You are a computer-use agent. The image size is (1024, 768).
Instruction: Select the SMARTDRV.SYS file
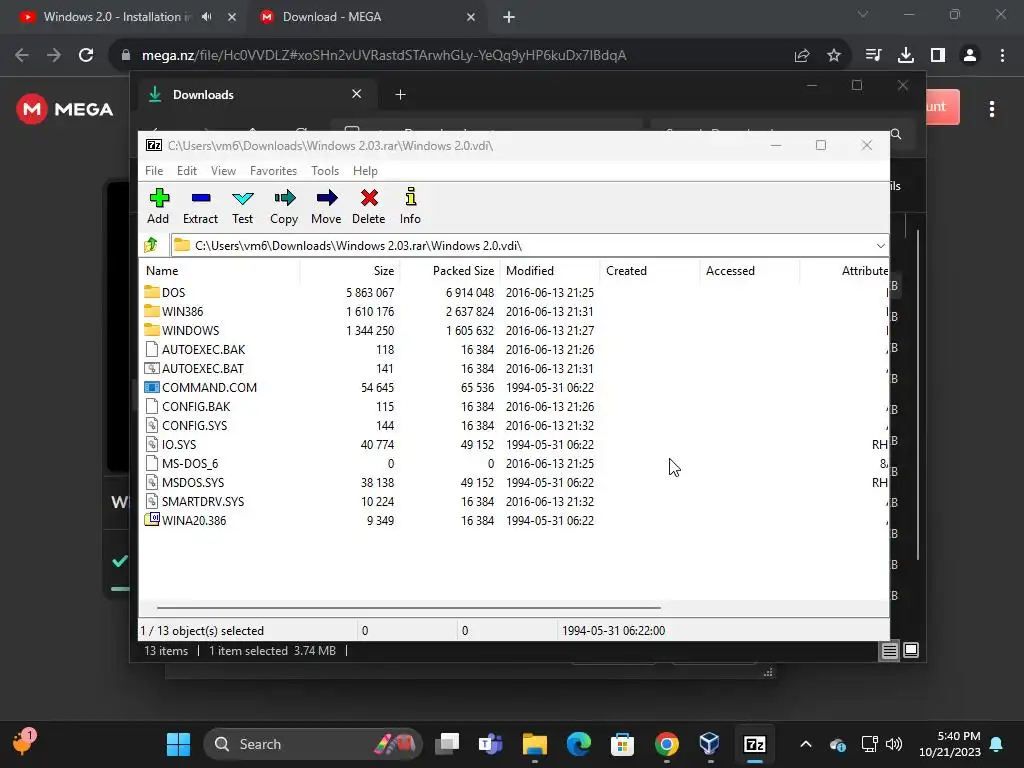click(x=202, y=501)
